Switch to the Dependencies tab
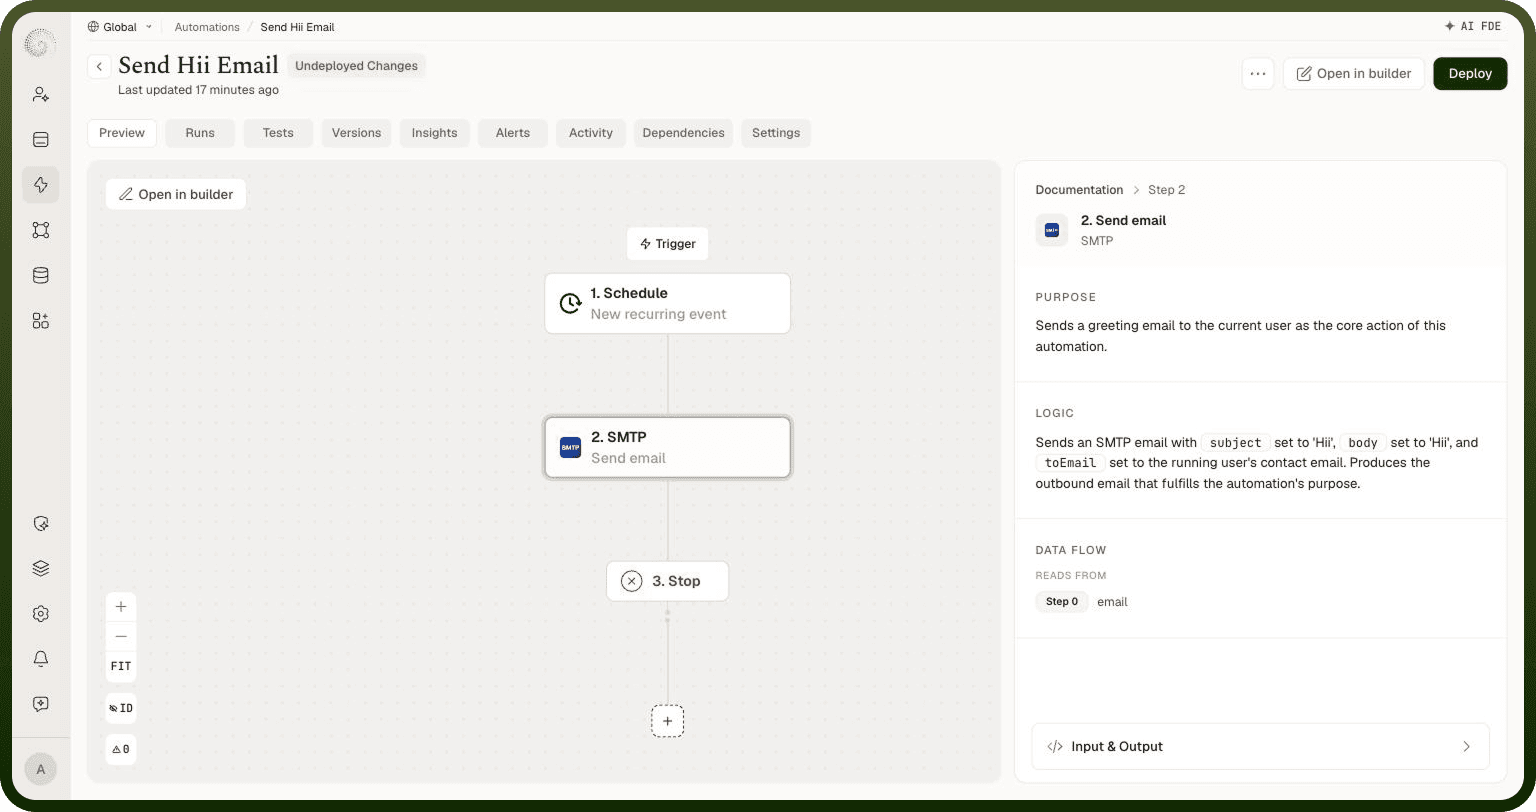1536x812 pixels. pyautogui.click(x=683, y=133)
